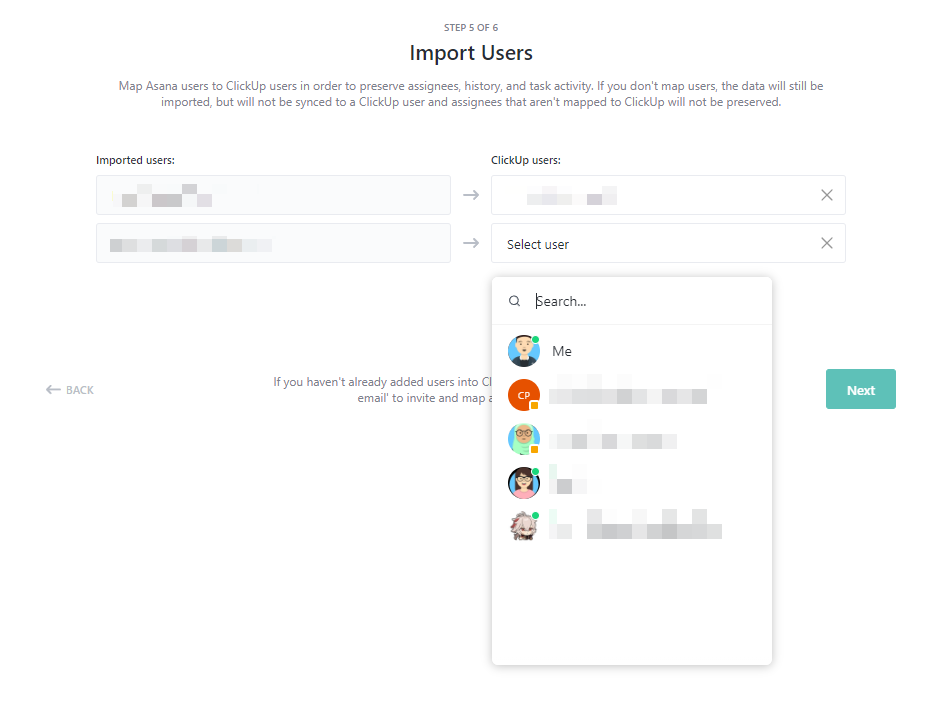
Task: Click the orange CP avatar circle
Action: tap(524, 395)
